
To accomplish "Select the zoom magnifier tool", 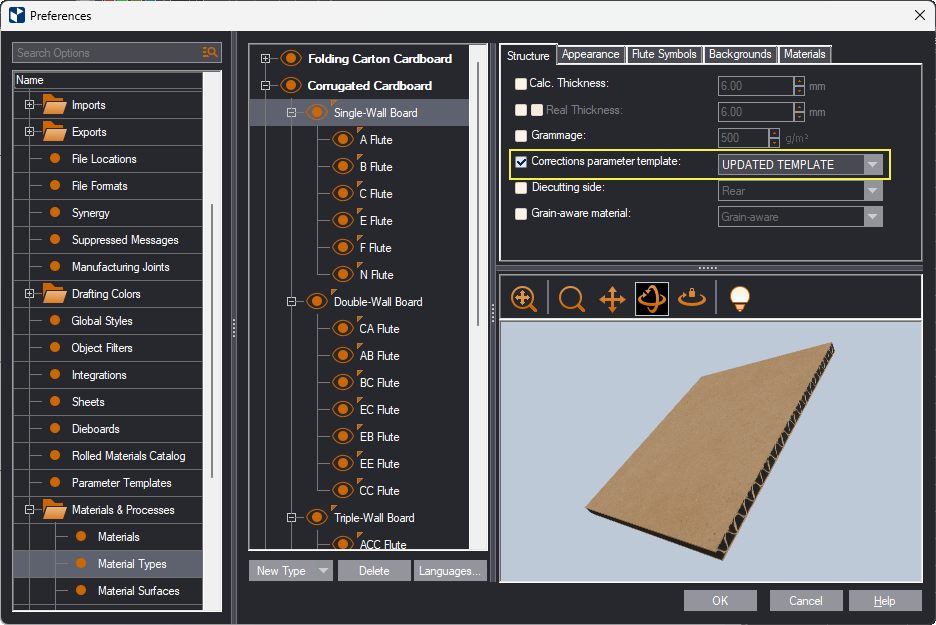I will (572, 298).
